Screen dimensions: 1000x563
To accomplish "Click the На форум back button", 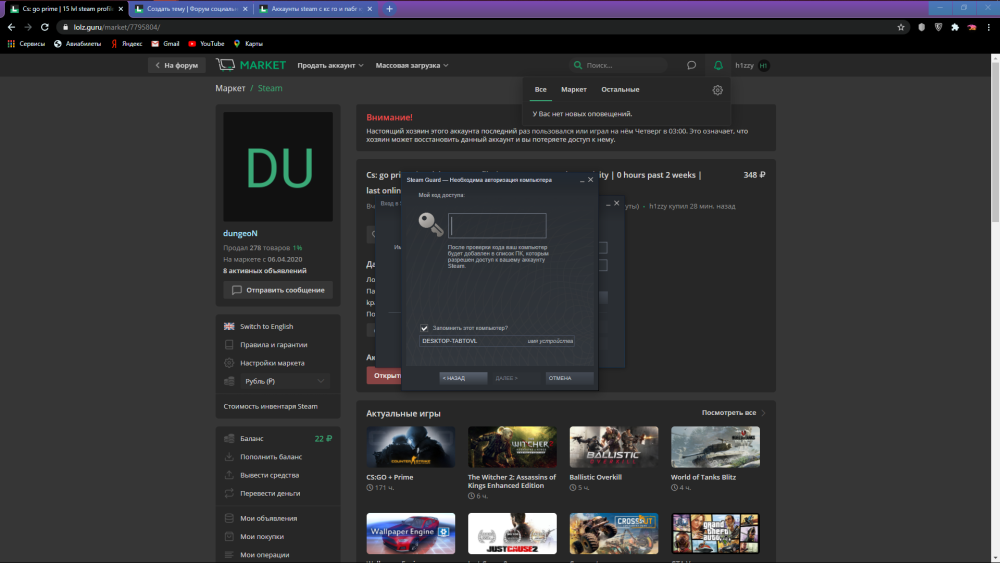I will pos(177,65).
